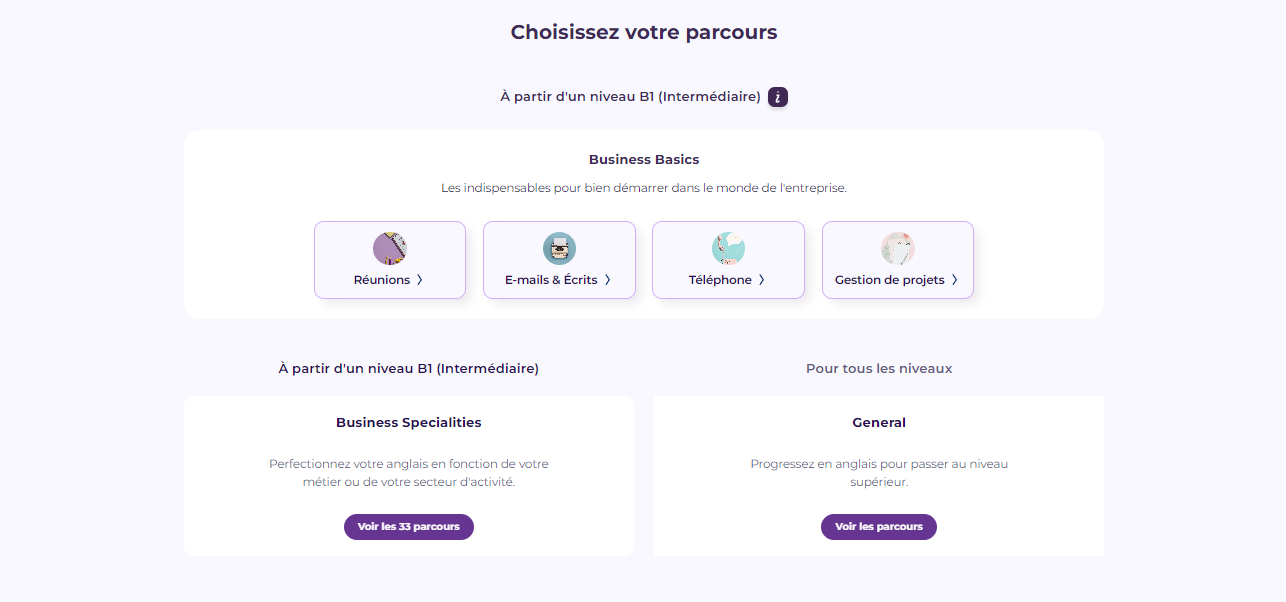Select the Réunions round purple image
The height and width of the screenshot is (602, 1286).
pos(390,248)
